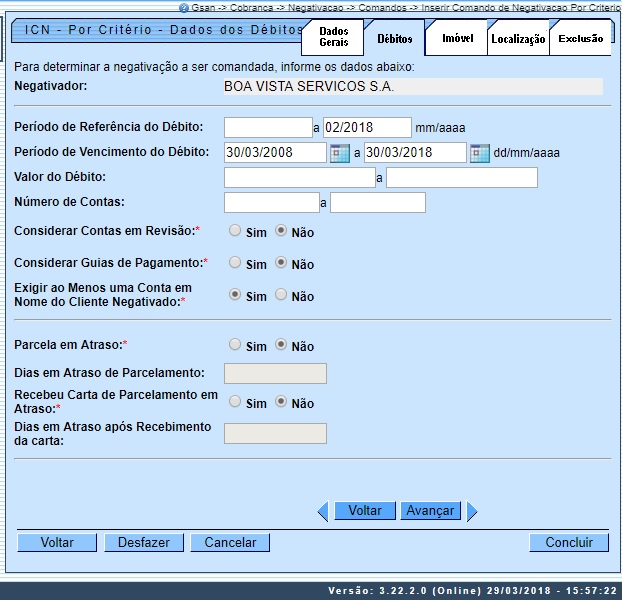Screen dimensions: 622x600
Task: Open calendar for start due date
Action: [x=339, y=153]
